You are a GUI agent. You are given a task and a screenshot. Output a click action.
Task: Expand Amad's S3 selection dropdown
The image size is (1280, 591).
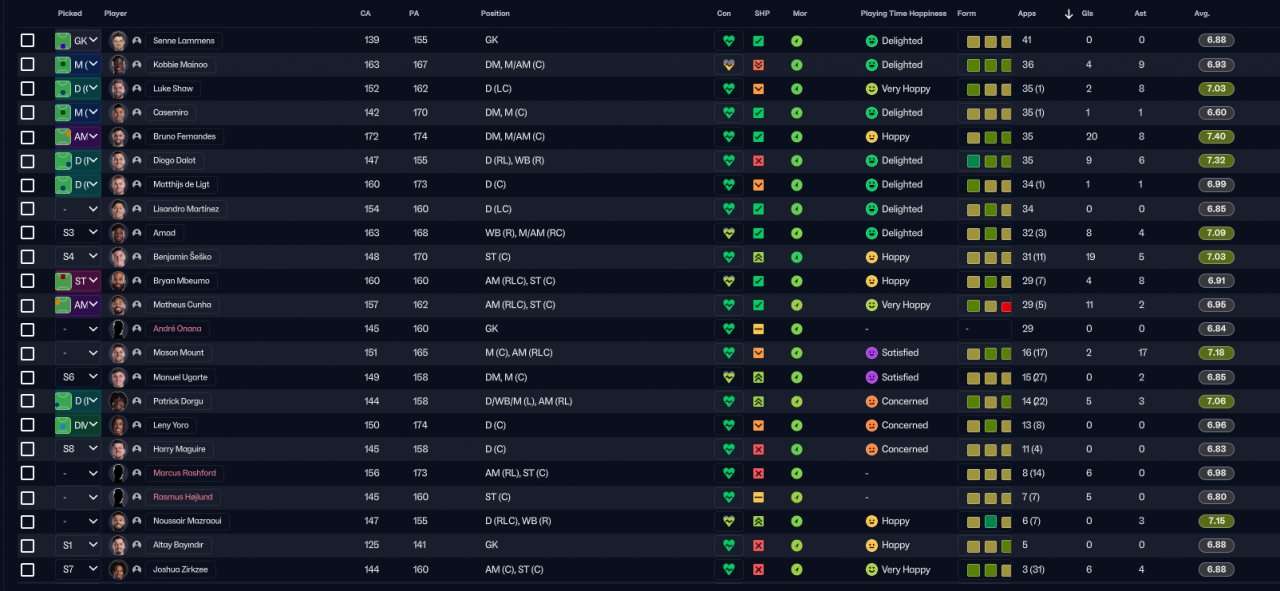coord(78,233)
